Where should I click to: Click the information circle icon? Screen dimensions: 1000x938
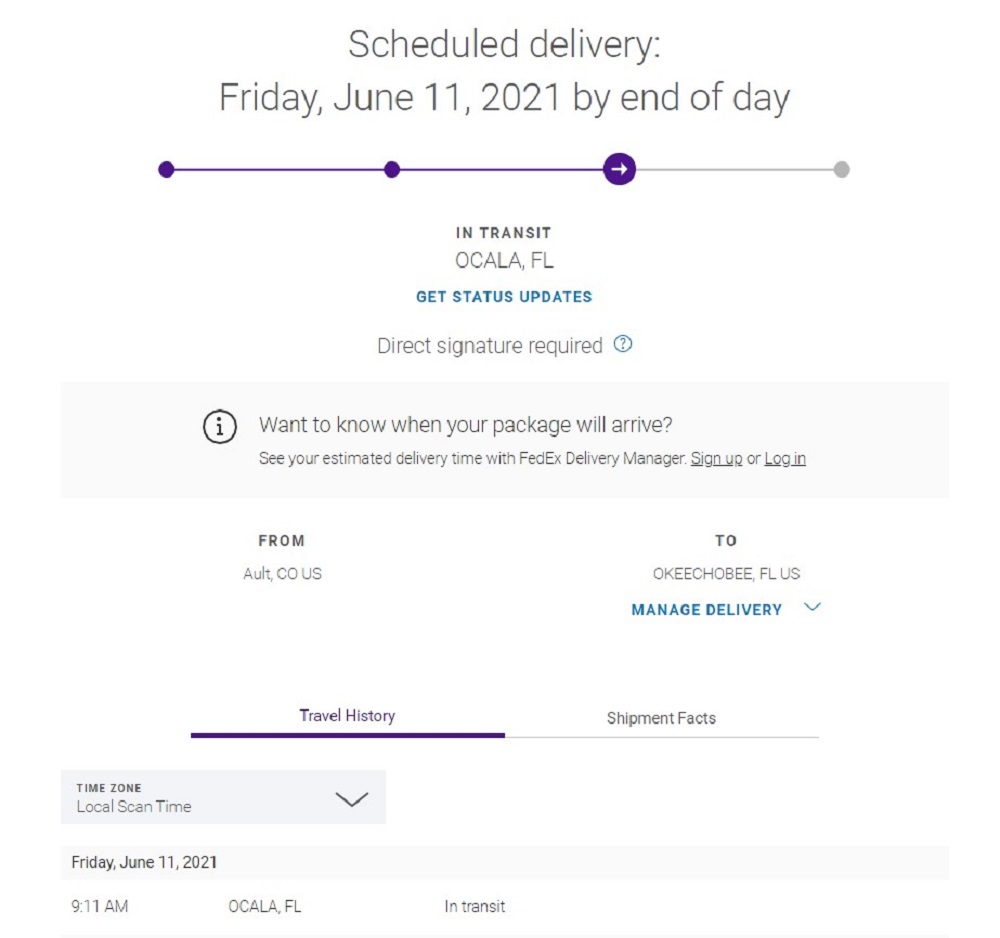pyautogui.click(x=220, y=427)
